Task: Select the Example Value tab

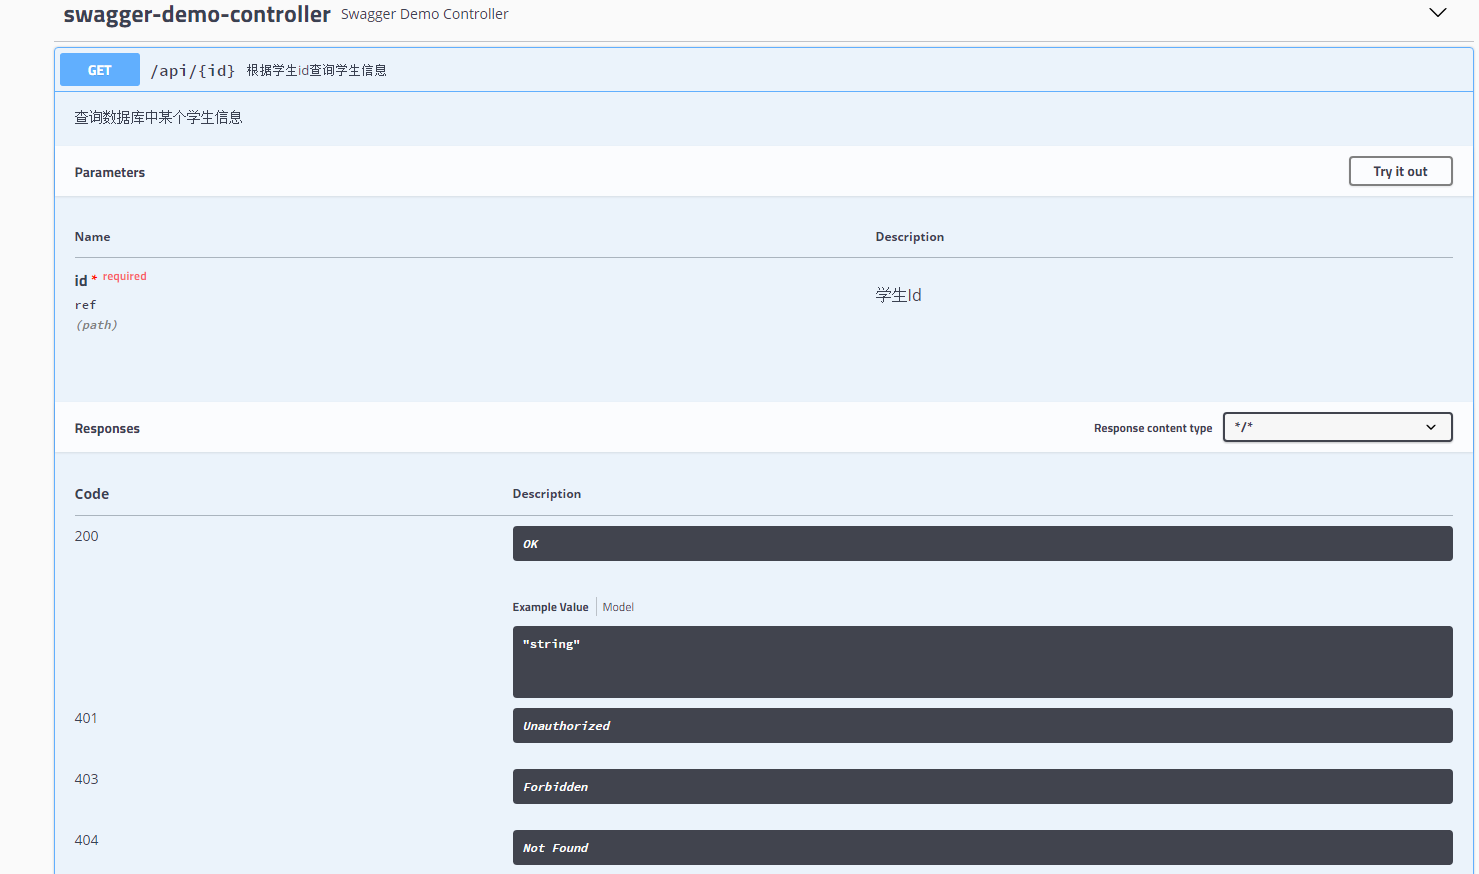Action: (550, 607)
